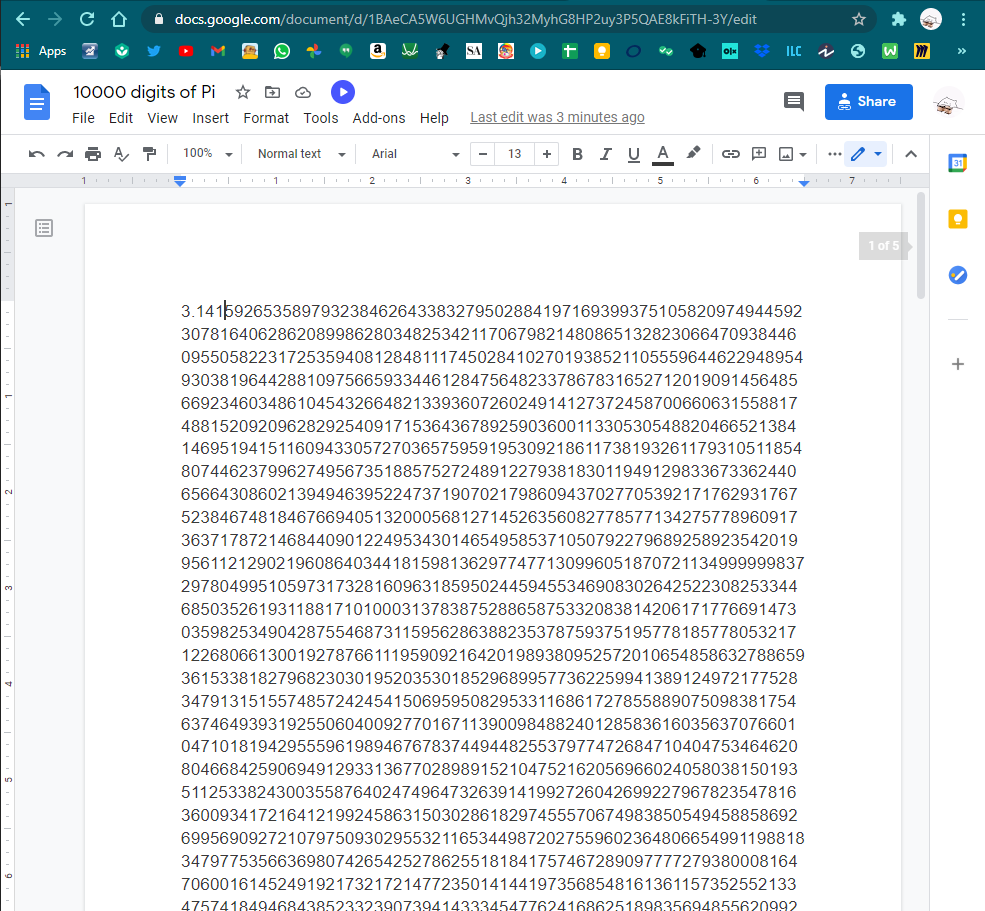985x911 pixels.
Task: Expand the insert image dropdown arrow
Action: [803, 155]
